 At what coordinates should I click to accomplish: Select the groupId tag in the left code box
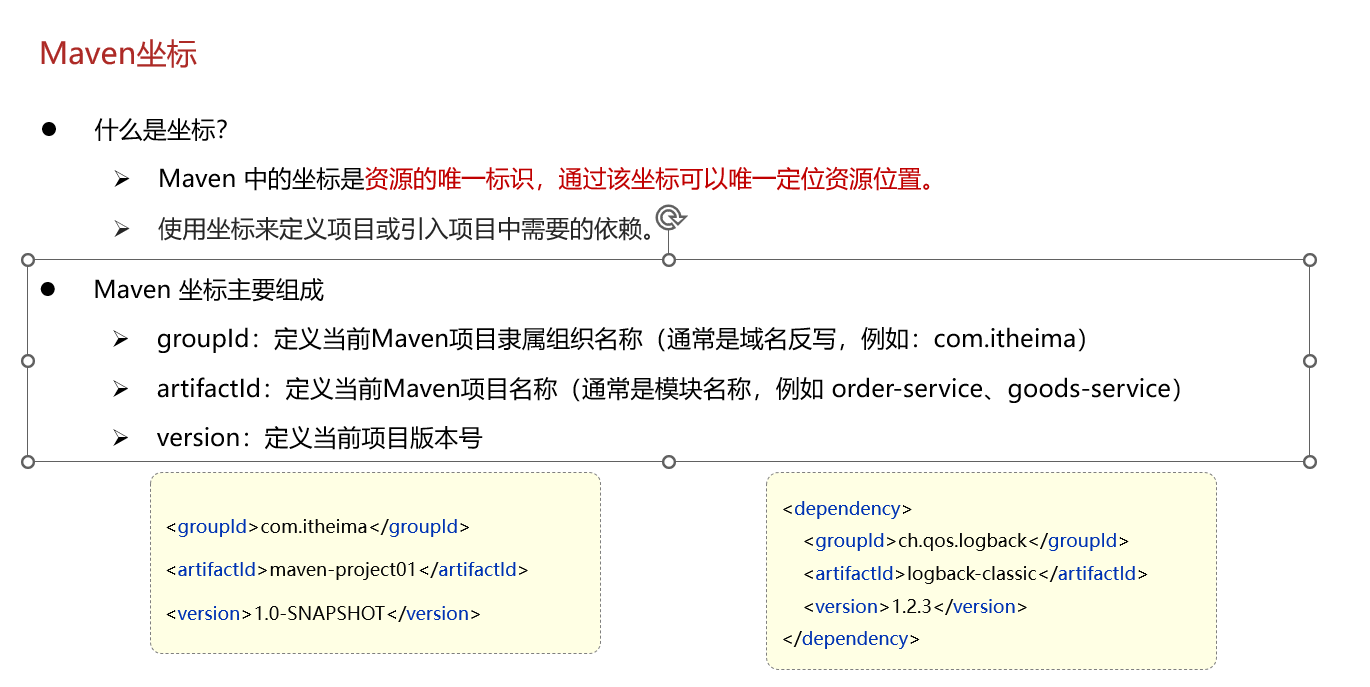(x=211, y=526)
